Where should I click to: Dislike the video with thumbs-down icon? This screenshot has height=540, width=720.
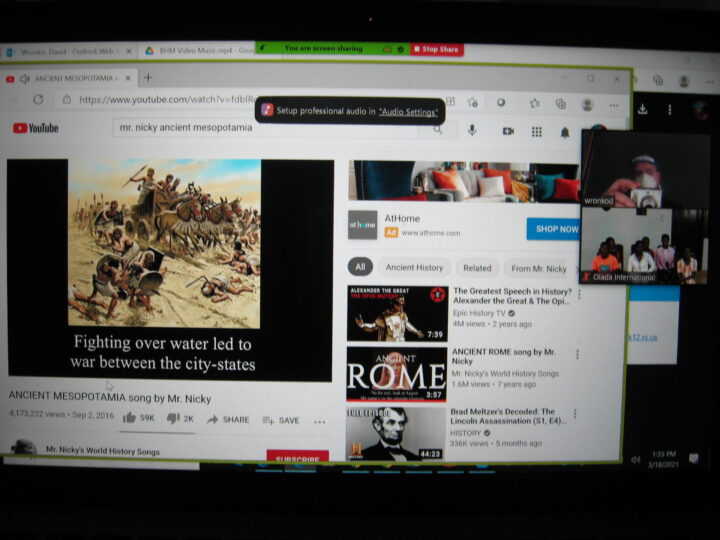pyautogui.click(x=173, y=419)
